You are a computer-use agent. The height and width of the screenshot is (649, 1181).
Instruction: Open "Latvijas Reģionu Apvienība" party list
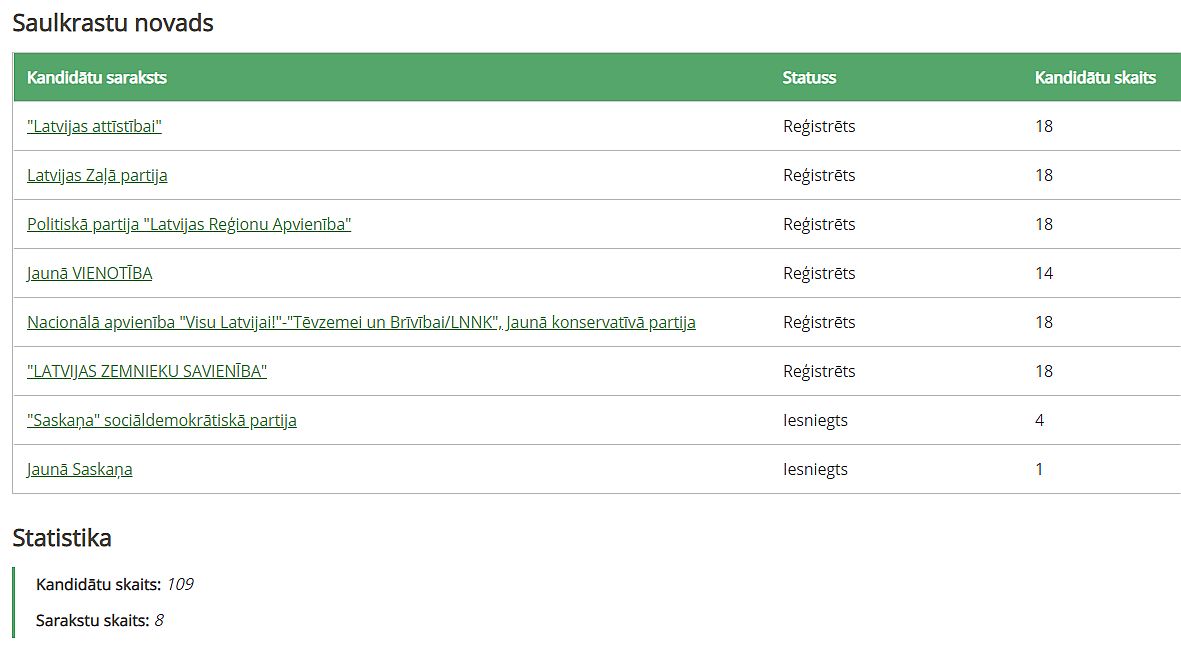pyautogui.click(x=189, y=224)
